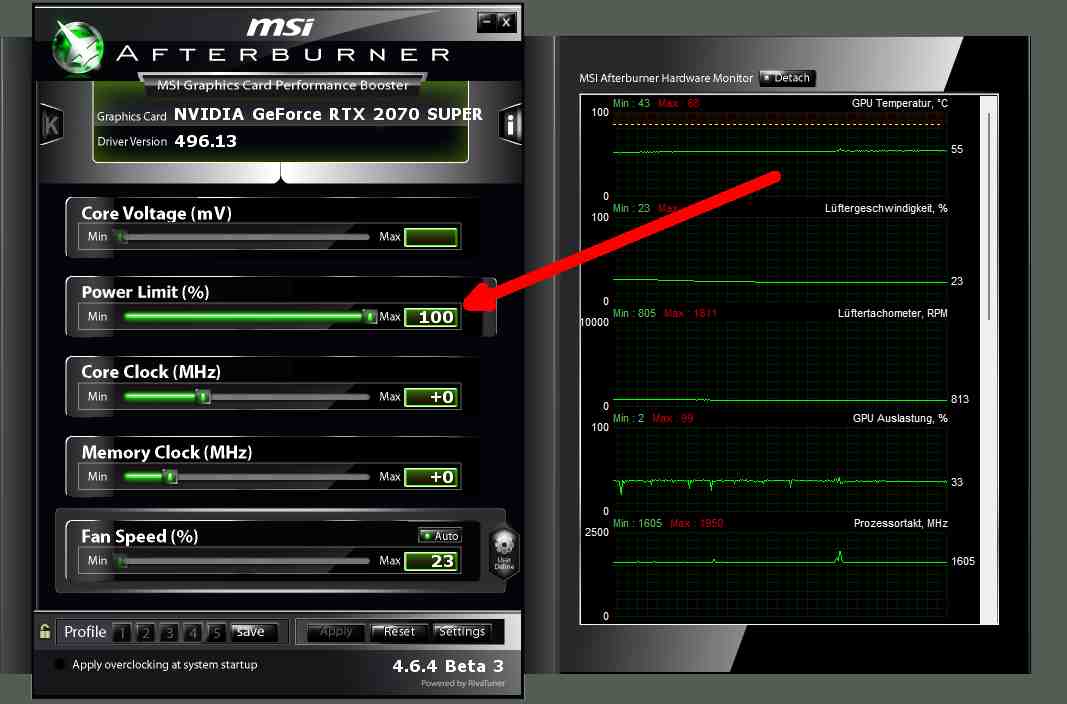This screenshot has width=1067, height=704.
Task: Click the current value 1605 on Prozessortakt graph
Action: click(x=962, y=561)
